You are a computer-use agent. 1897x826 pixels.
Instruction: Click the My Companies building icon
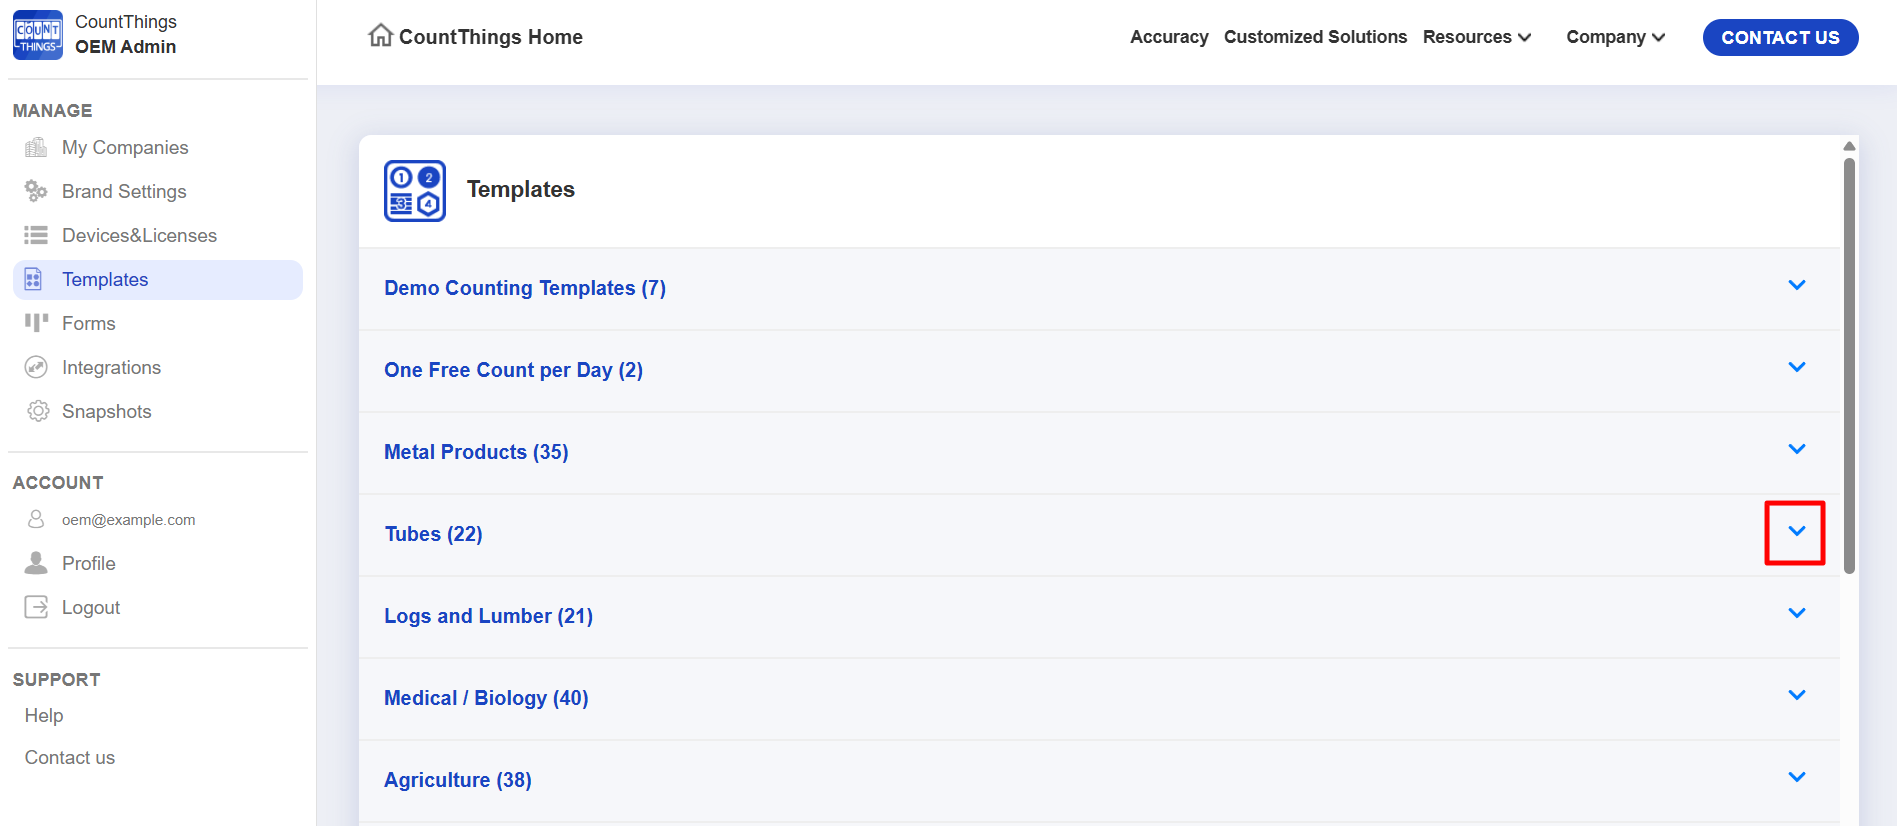[36, 148]
